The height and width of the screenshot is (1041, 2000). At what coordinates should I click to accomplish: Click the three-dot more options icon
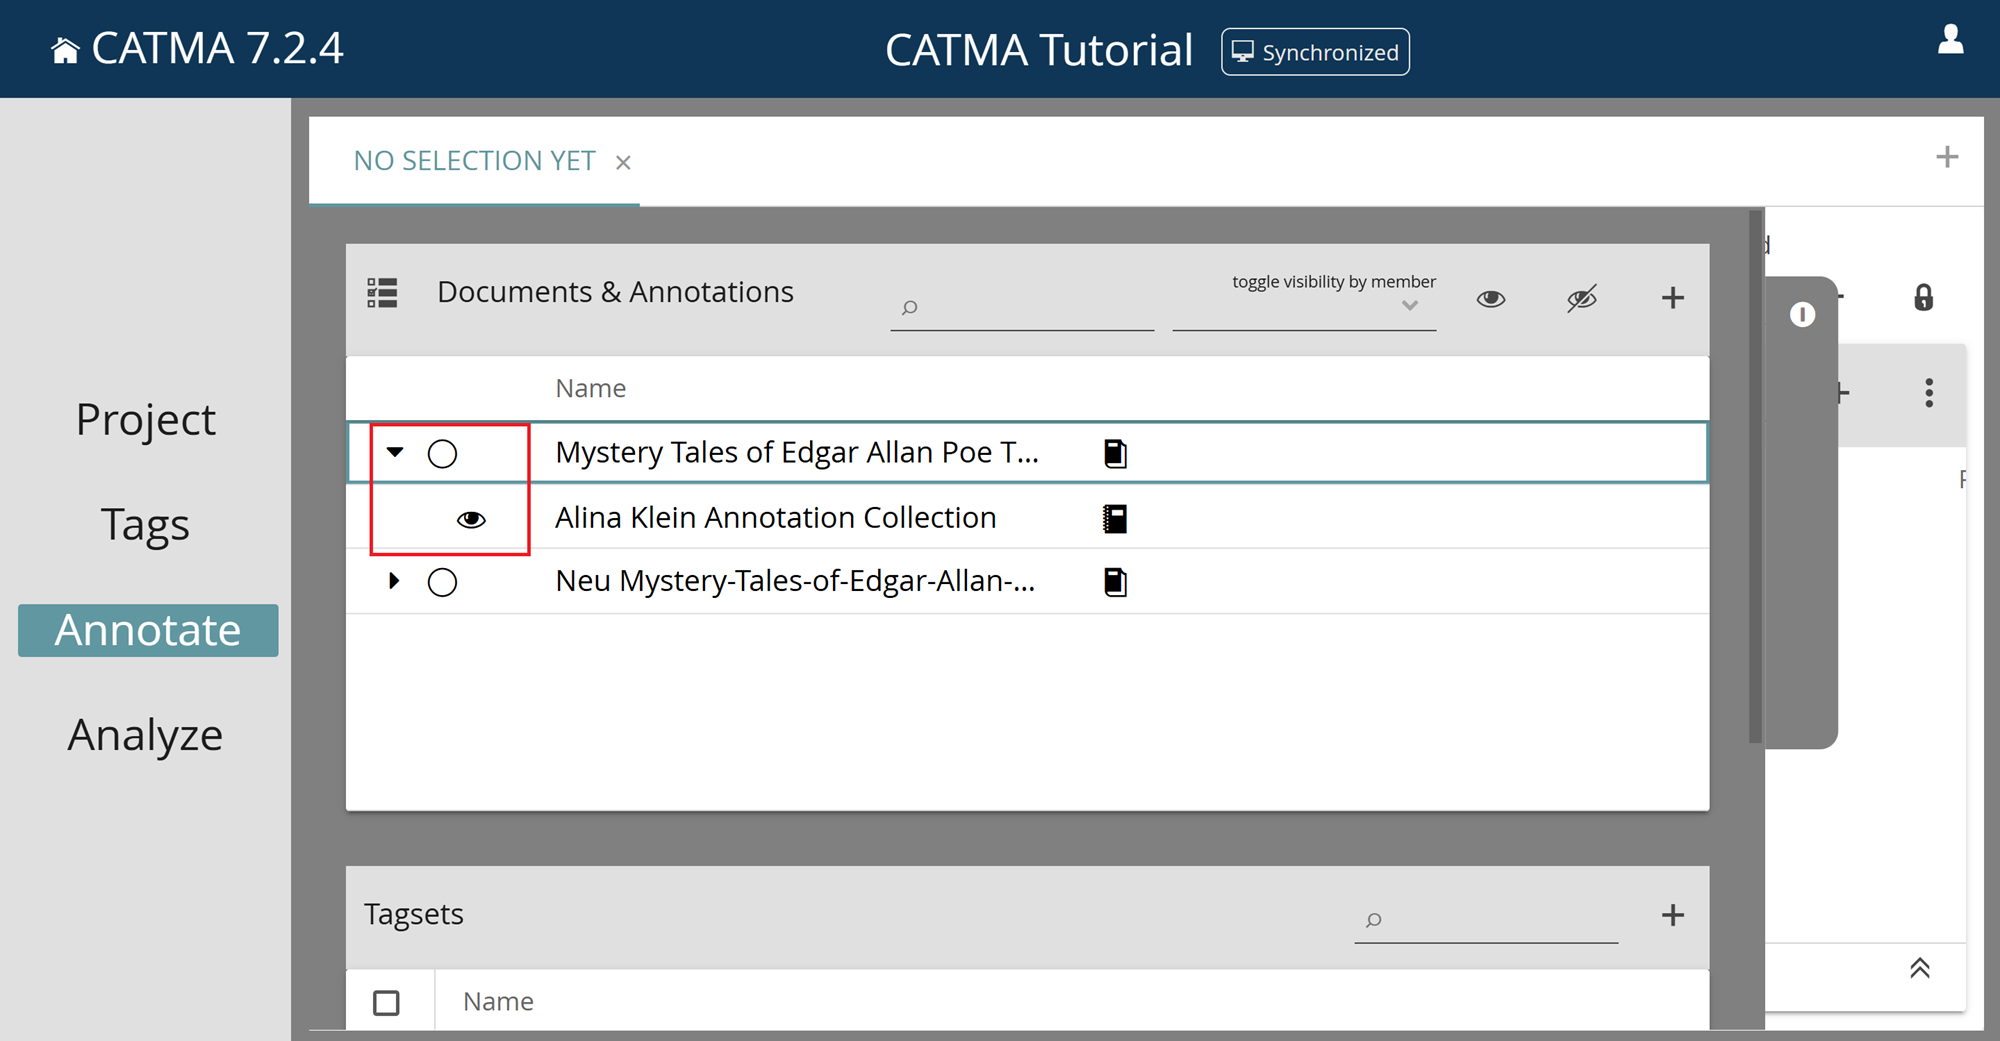(x=1928, y=393)
